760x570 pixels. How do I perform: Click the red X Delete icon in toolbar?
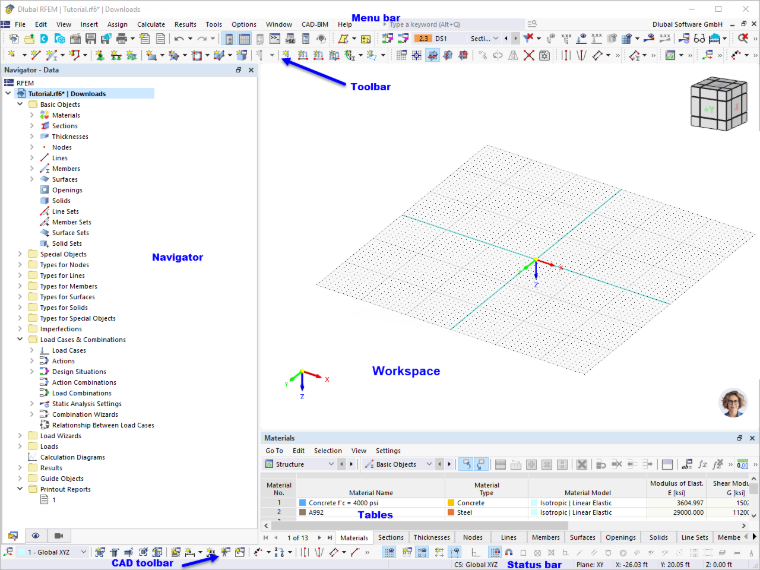pyautogui.click(x=529, y=56)
